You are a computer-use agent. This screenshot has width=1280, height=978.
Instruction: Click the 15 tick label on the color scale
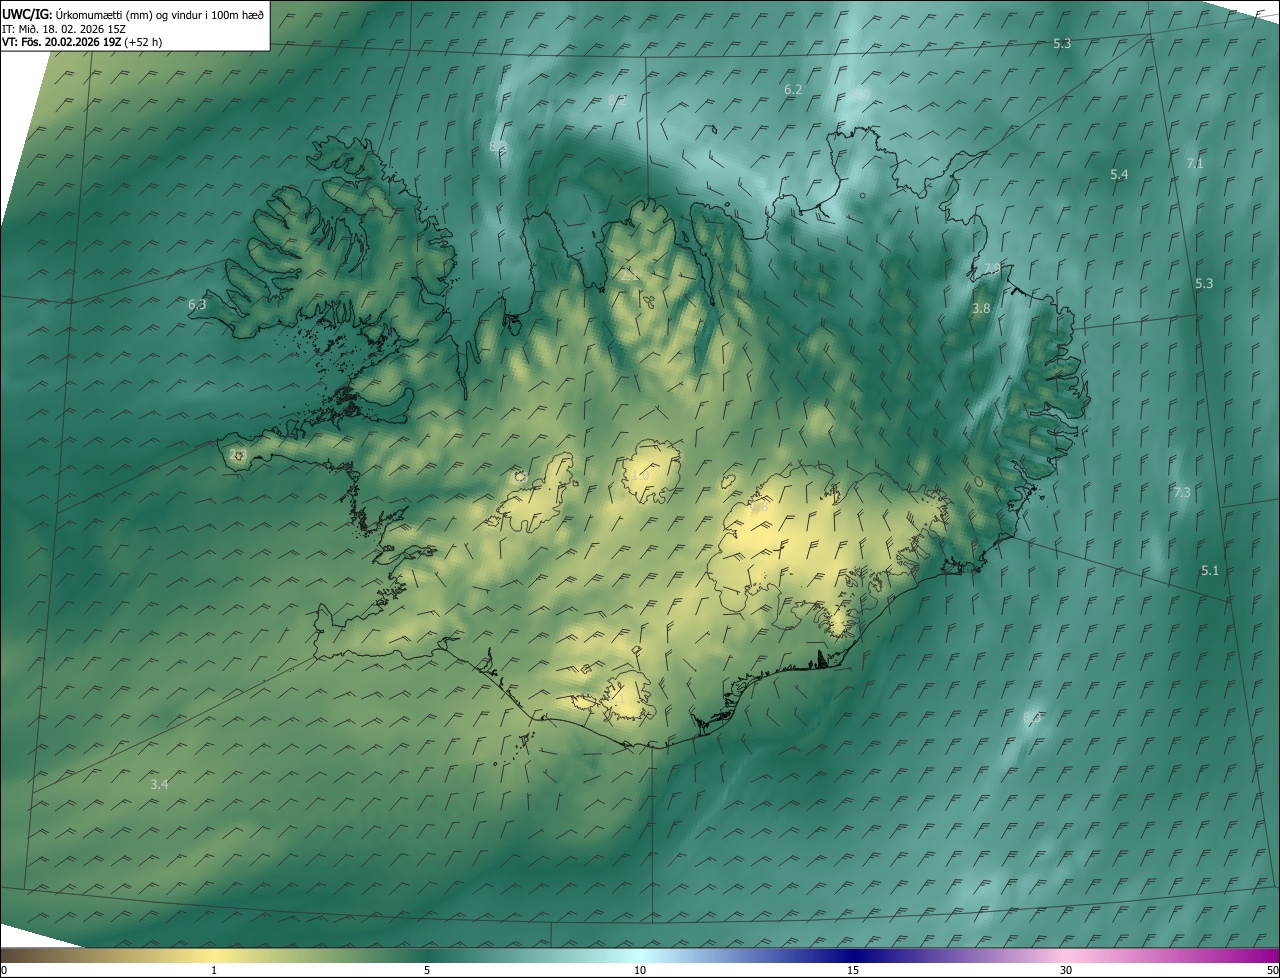(853, 970)
